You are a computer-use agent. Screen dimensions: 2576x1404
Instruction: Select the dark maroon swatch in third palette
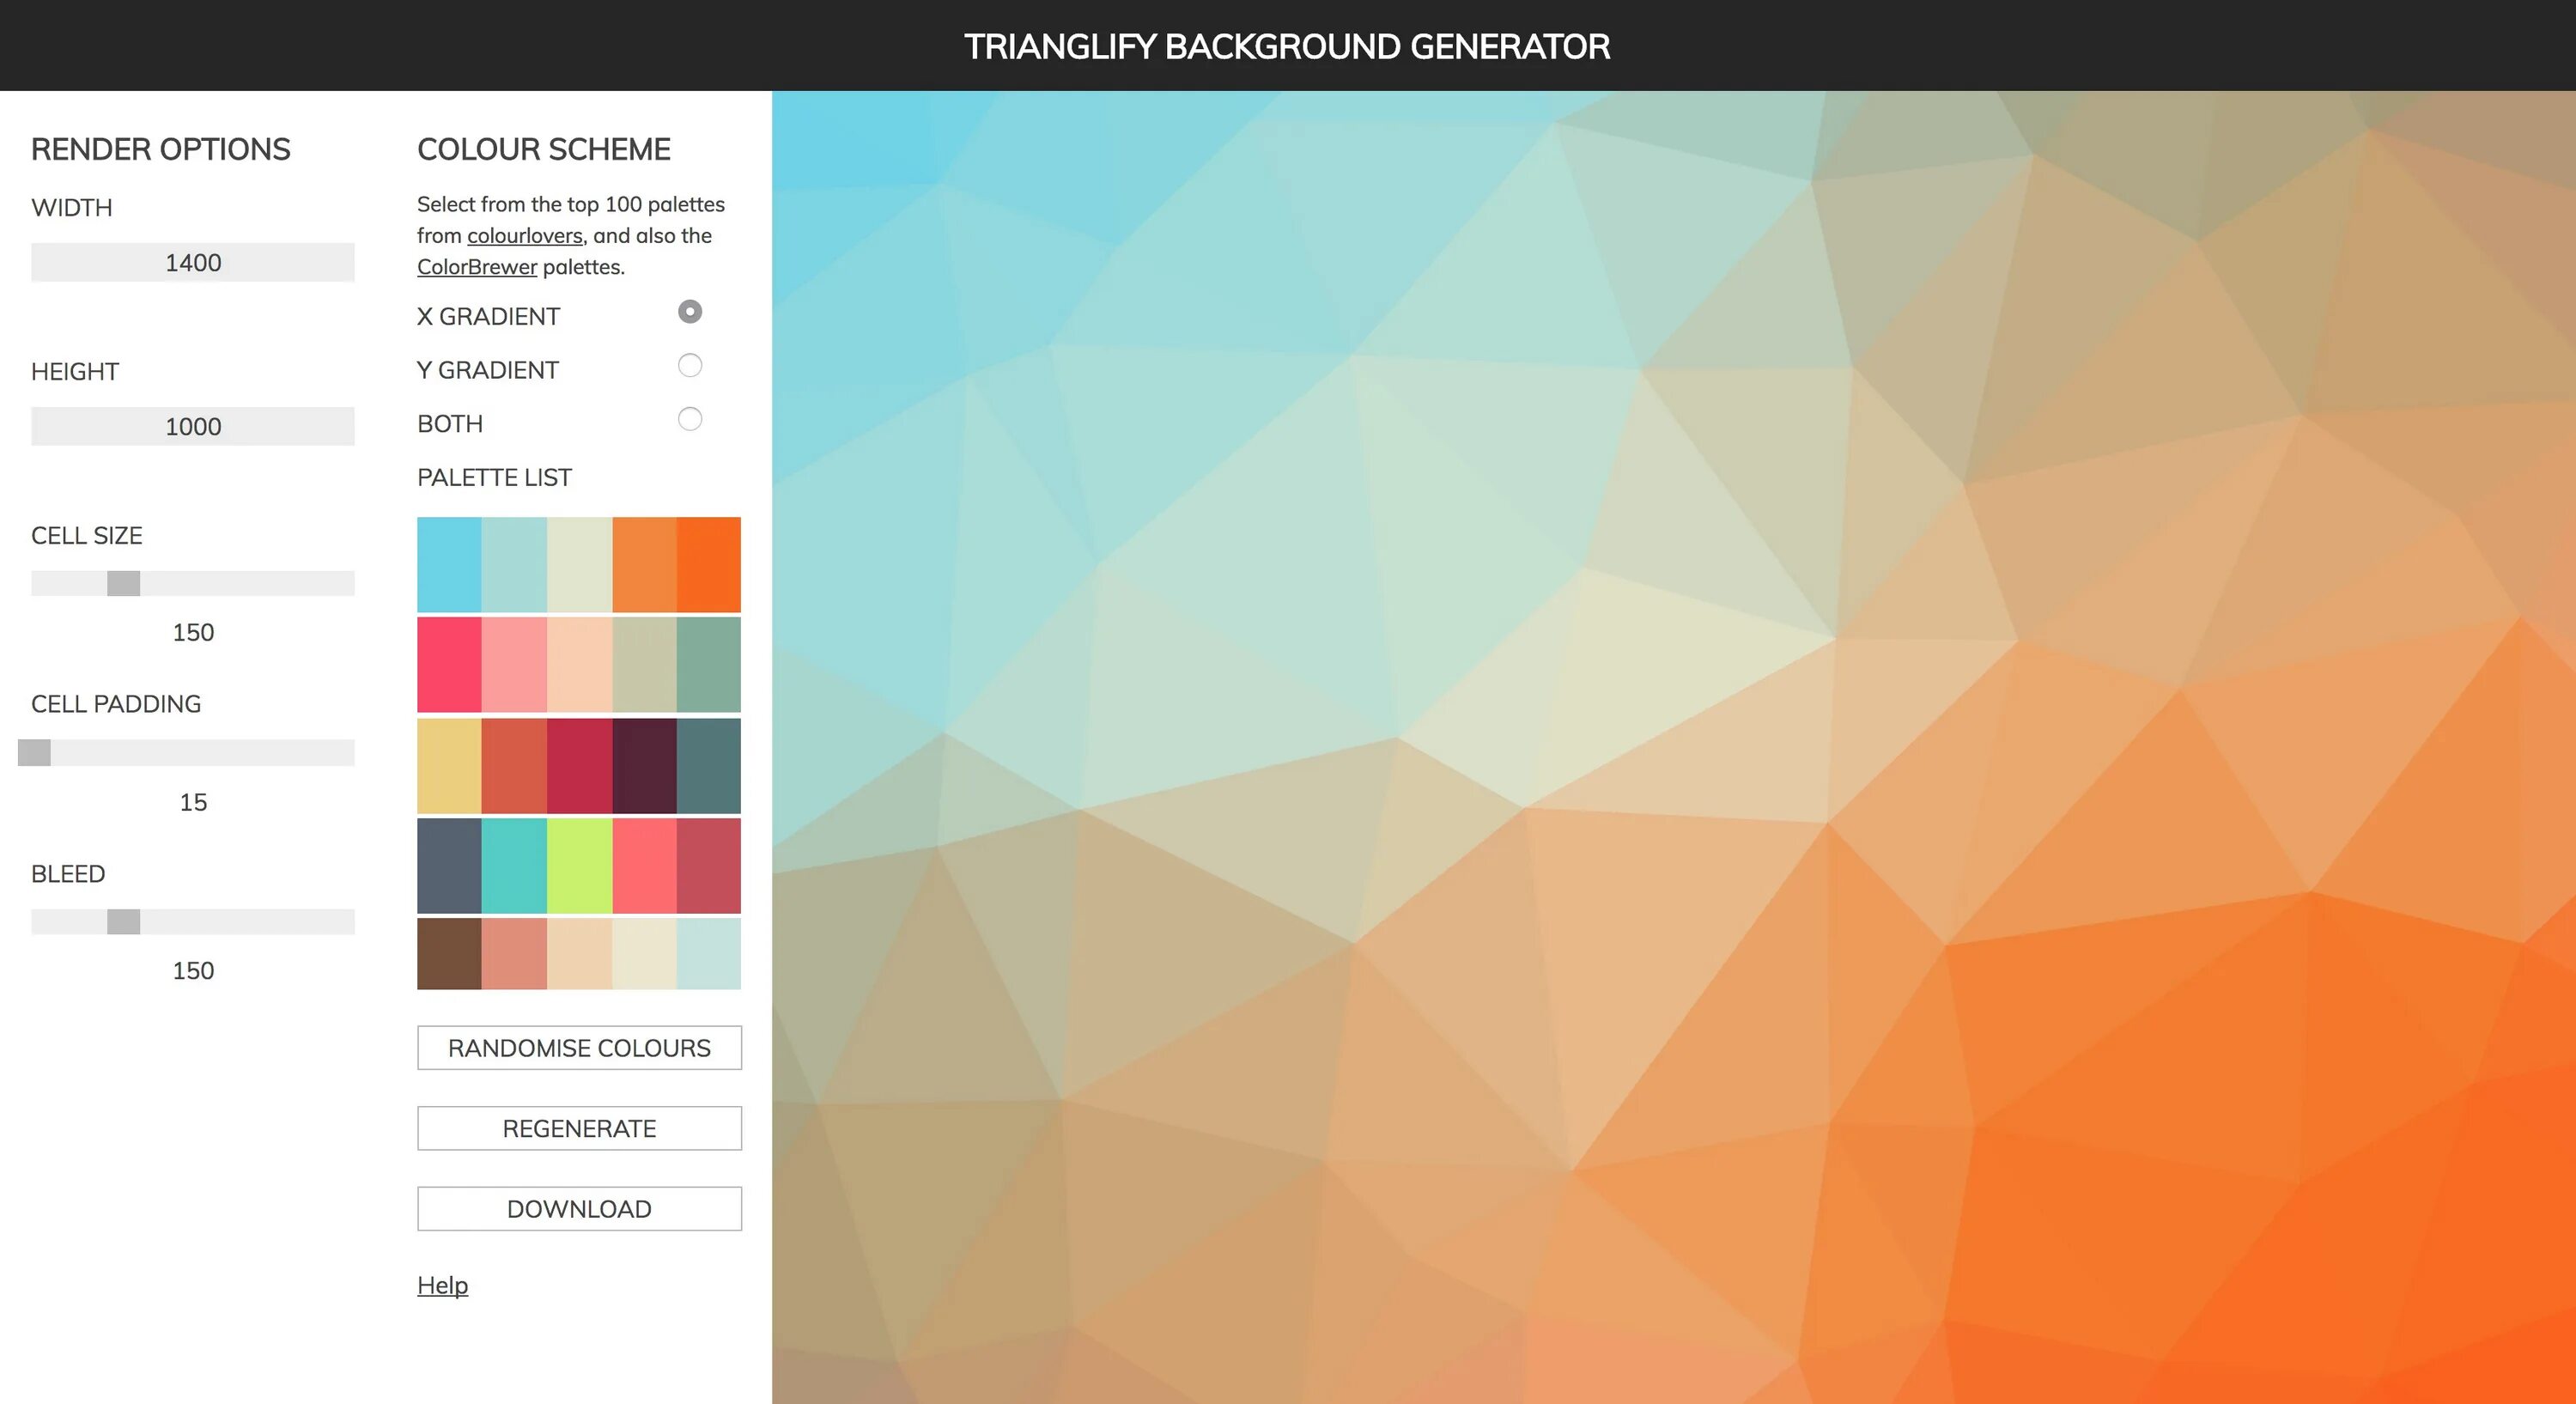point(644,765)
